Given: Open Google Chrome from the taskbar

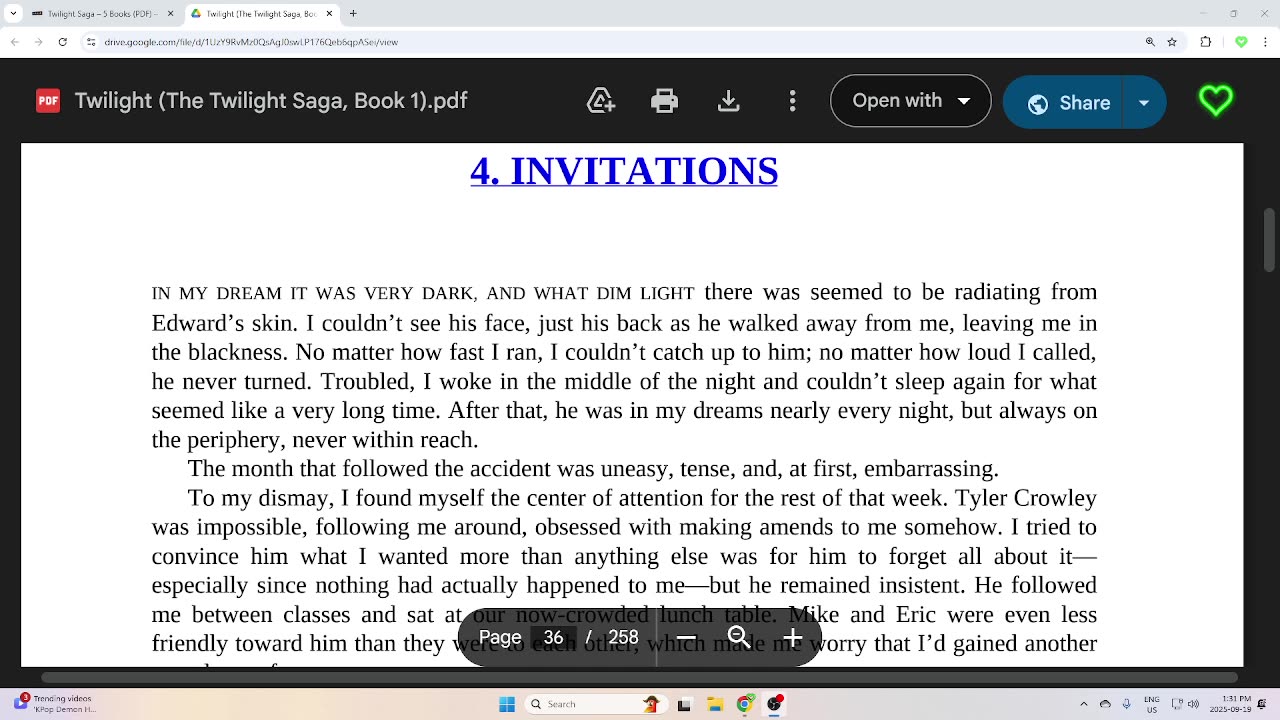Looking at the screenshot, I should [744, 704].
